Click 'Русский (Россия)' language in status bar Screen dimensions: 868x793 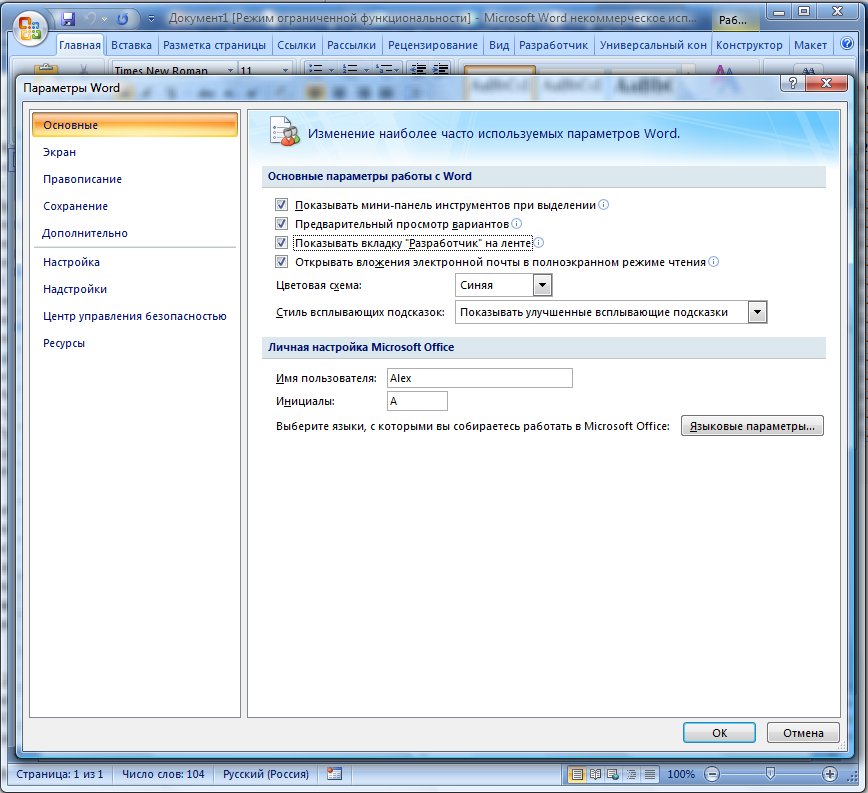[266, 774]
